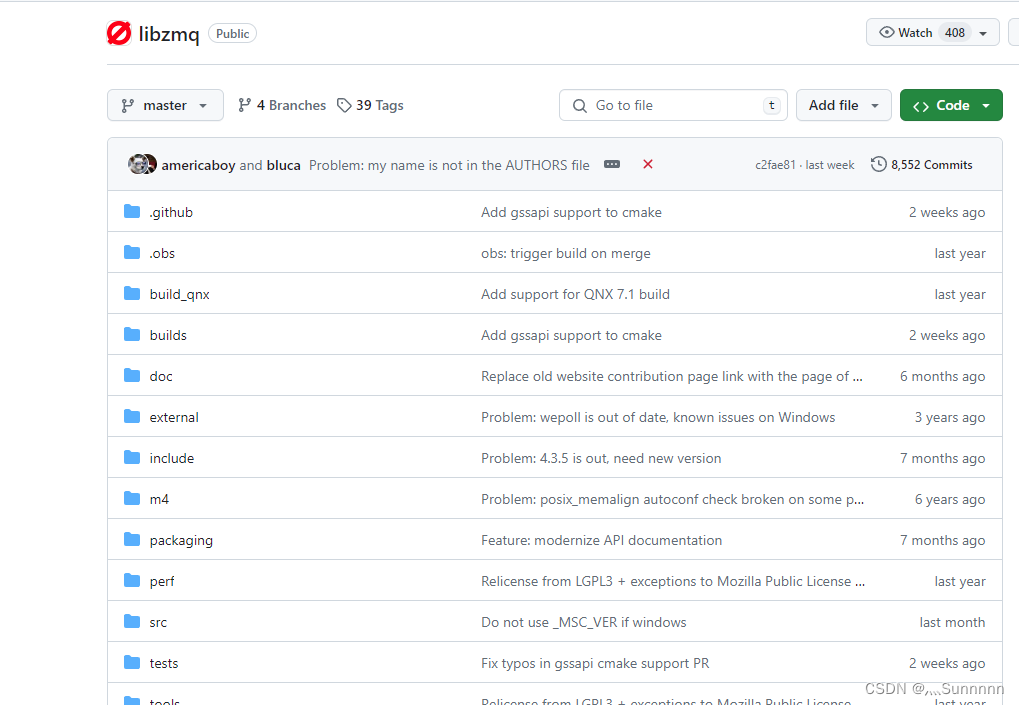Click '3 years ago' timestamp in external row
This screenshot has width=1019, height=705.
949,417
